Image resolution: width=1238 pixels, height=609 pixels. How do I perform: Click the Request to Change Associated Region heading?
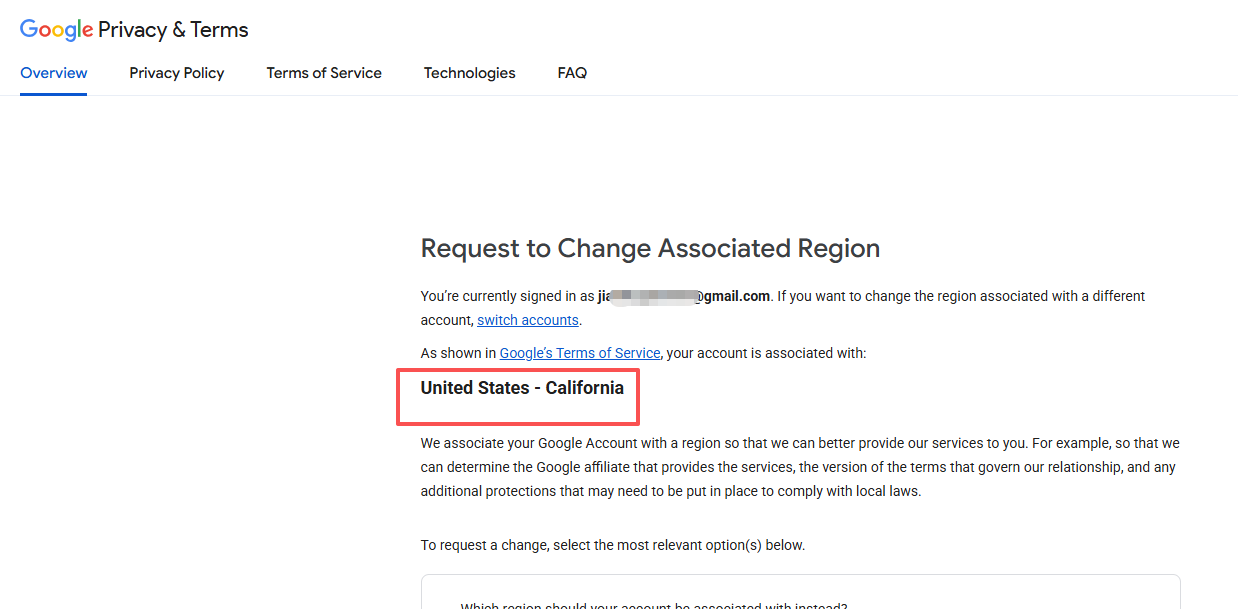click(x=650, y=248)
